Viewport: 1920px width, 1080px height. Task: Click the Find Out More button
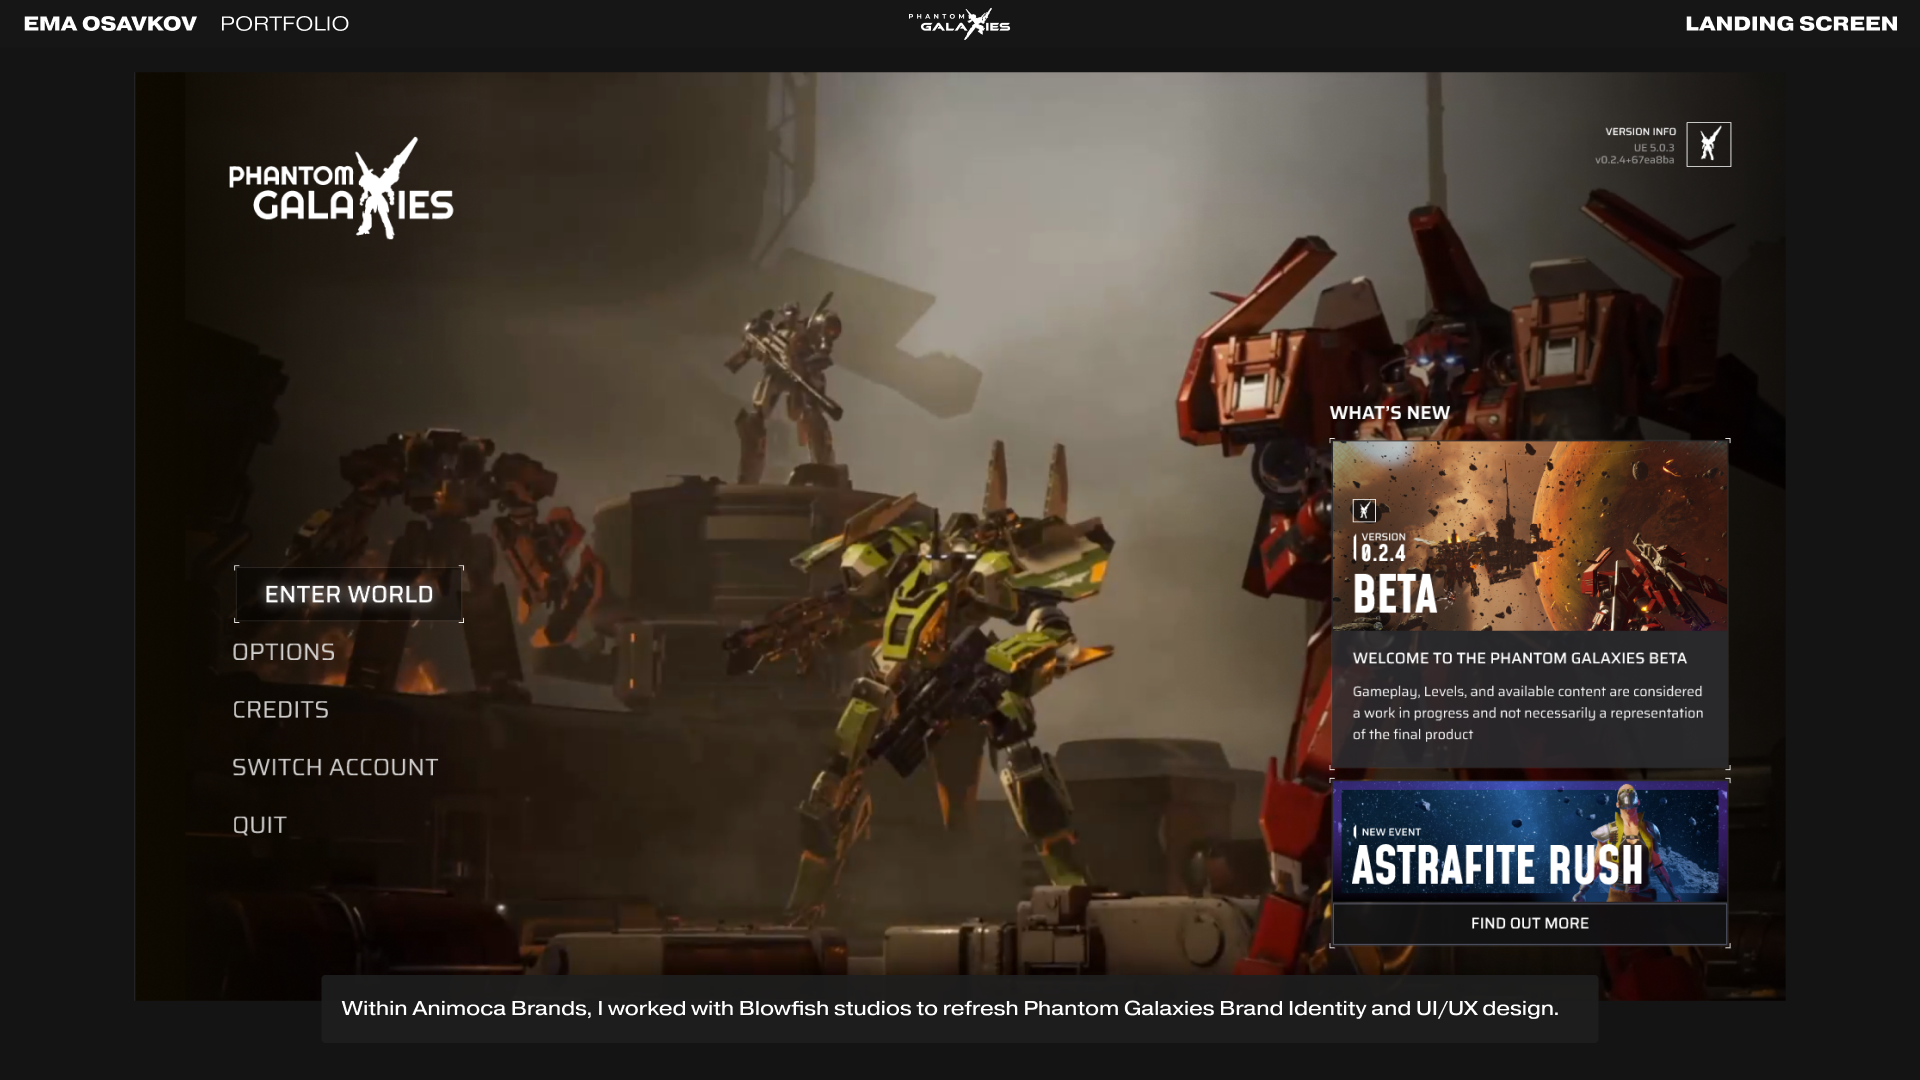1529,924
